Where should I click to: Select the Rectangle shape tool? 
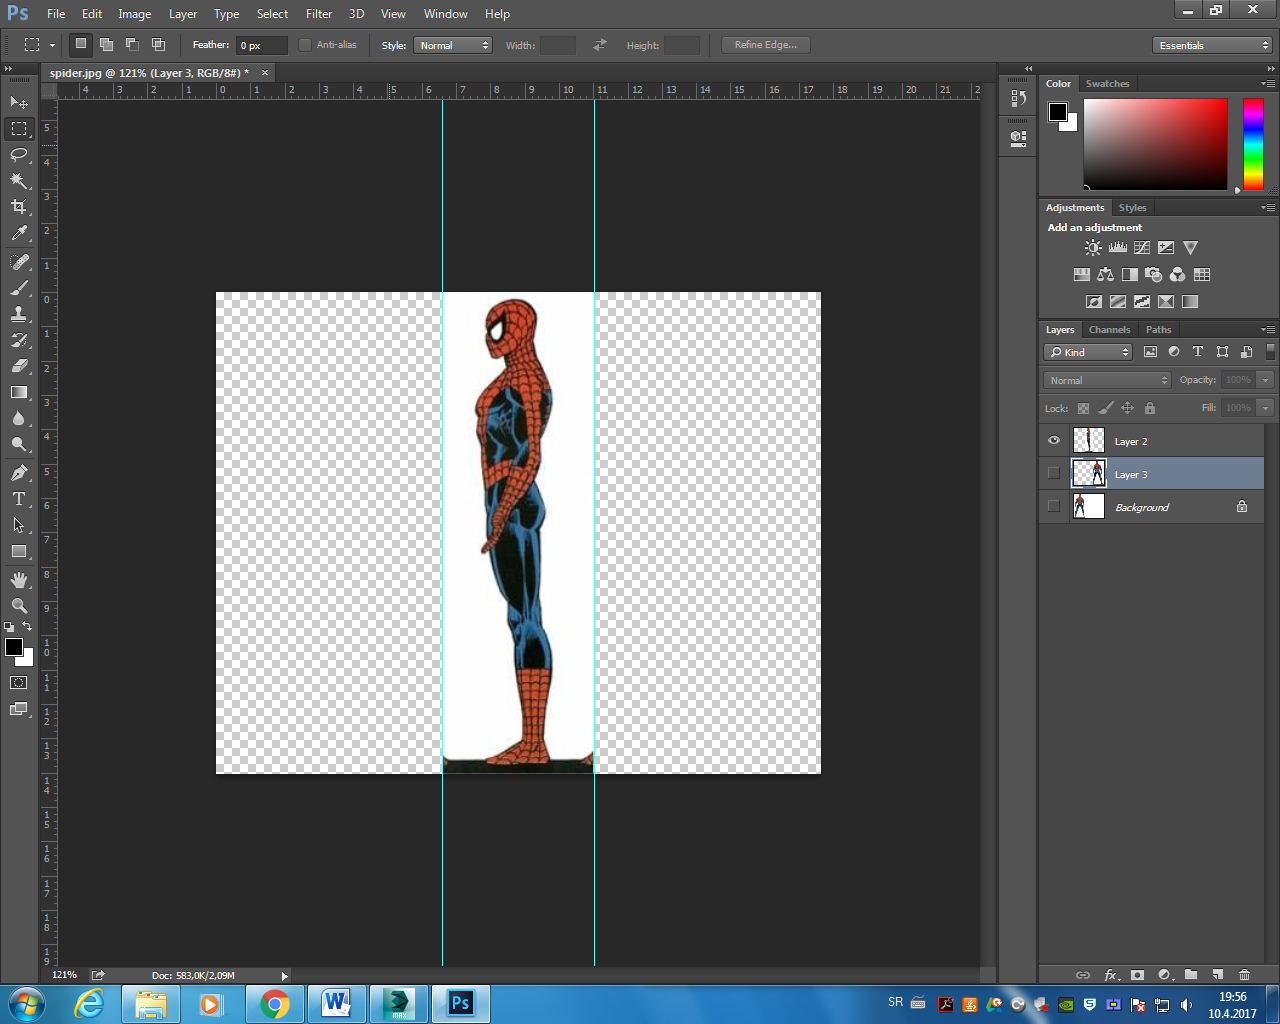click(x=19, y=551)
